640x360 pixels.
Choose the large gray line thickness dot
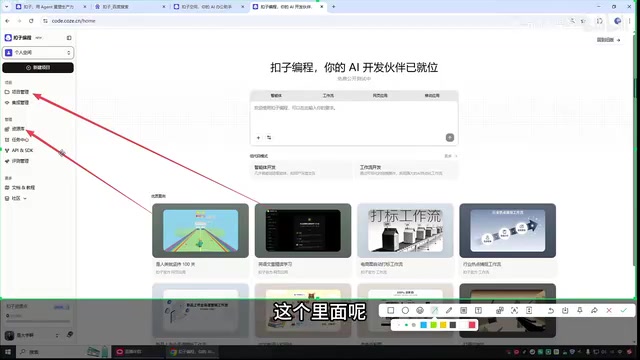pyautogui.click(x=414, y=325)
